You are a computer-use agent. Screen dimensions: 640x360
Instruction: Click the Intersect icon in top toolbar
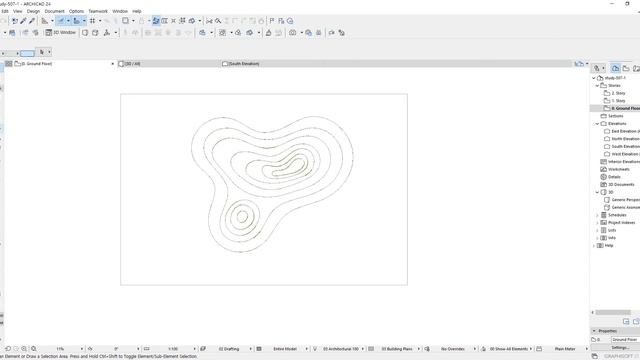coord(173,21)
